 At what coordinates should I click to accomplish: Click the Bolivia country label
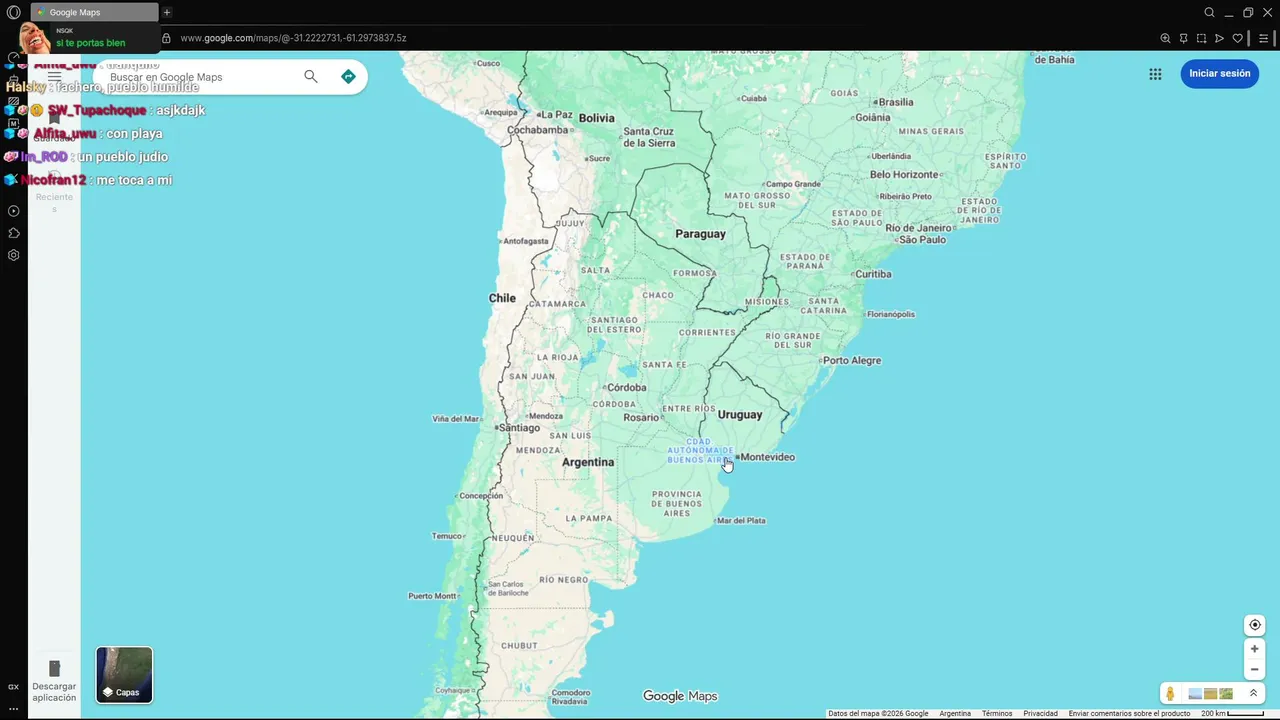click(597, 118)
